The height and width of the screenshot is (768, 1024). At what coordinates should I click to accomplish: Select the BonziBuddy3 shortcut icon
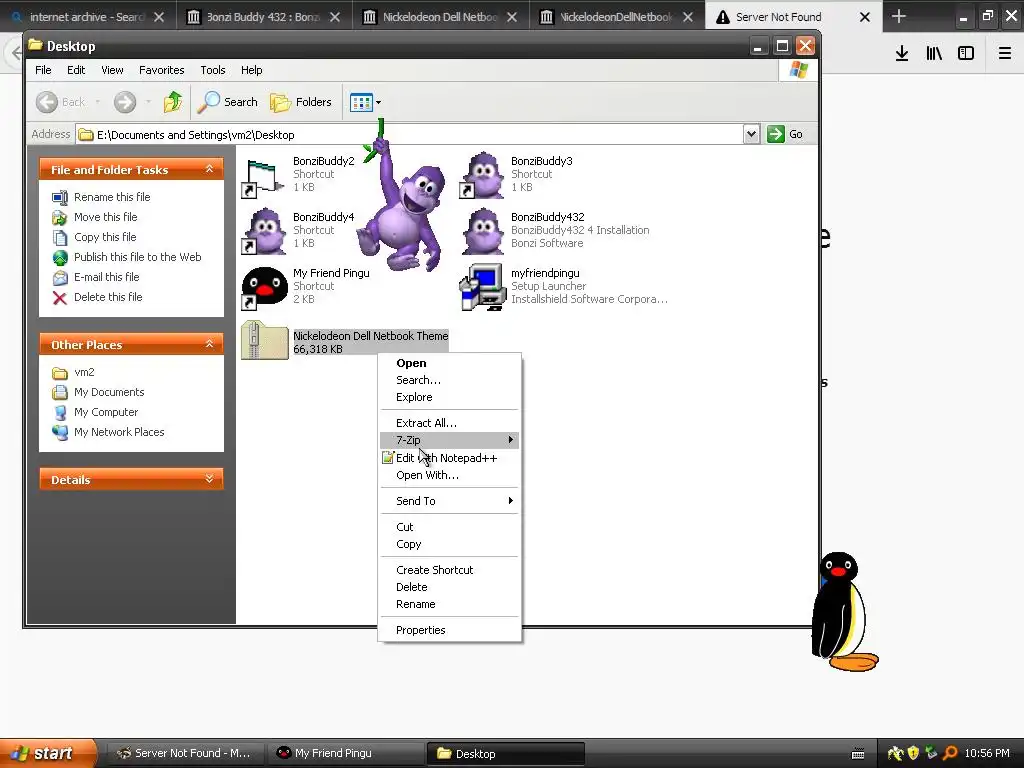pos(482,175)
